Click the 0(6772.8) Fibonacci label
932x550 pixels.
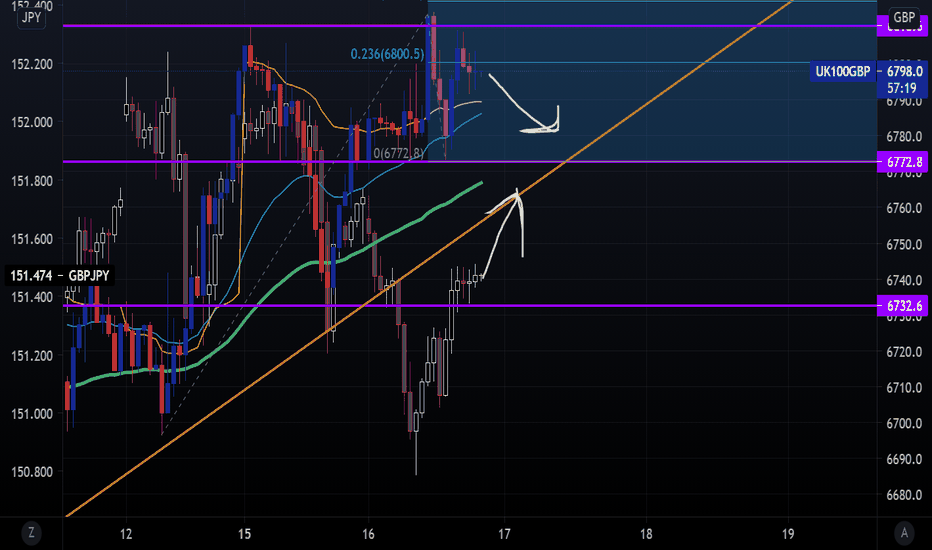pos(399,153)
